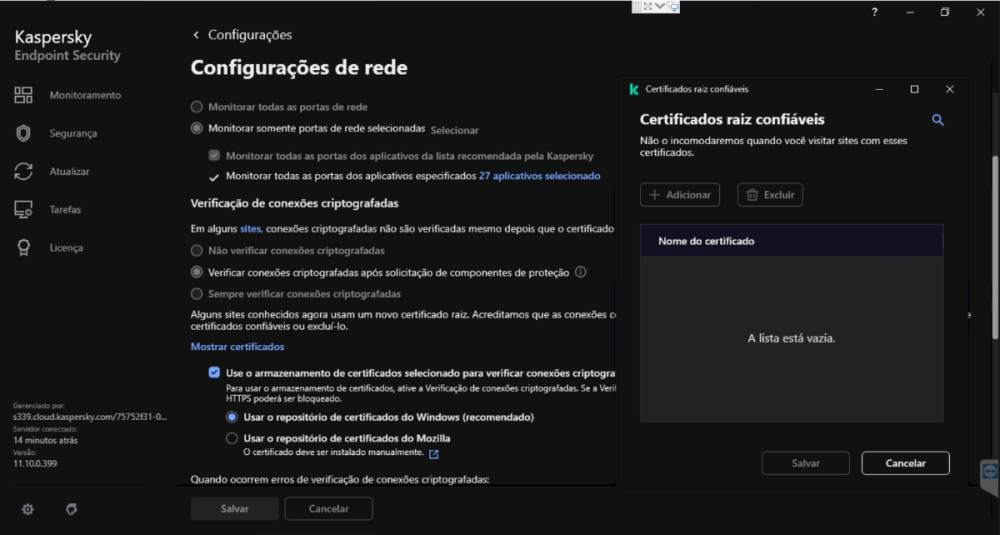Open the Licença section in the sidebar
Viewport: 1000px width, 535px height.
(66, 247)
